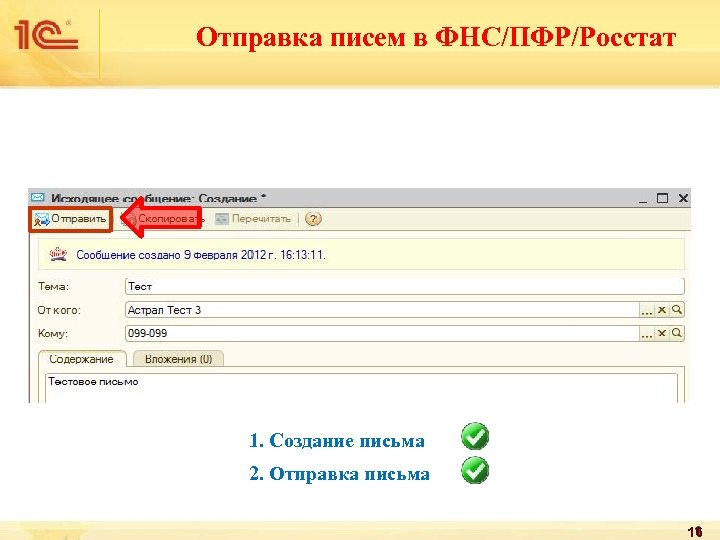Switch to the Вложения (0) tab
This screenshot has width=720, height=540.
(x=178, y=359)
